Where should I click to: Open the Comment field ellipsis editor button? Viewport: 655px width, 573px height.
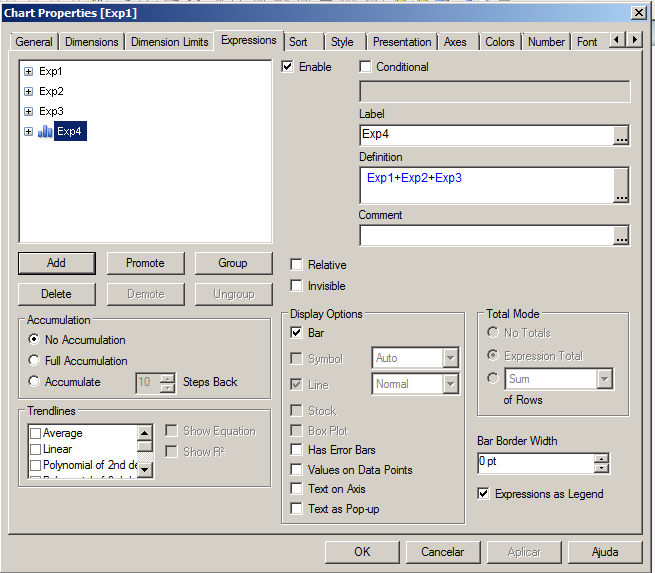[621, 236]
